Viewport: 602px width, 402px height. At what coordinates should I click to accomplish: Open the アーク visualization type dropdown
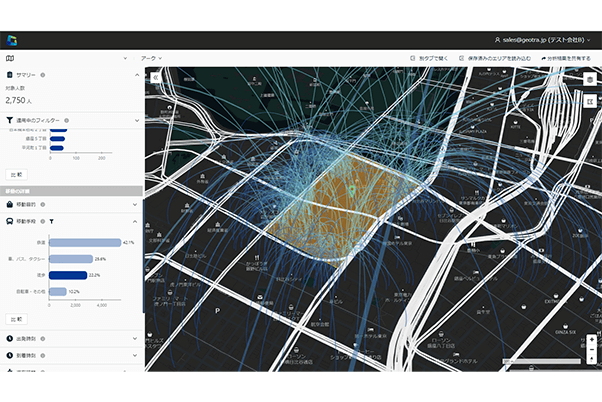[x=152, y=58]
